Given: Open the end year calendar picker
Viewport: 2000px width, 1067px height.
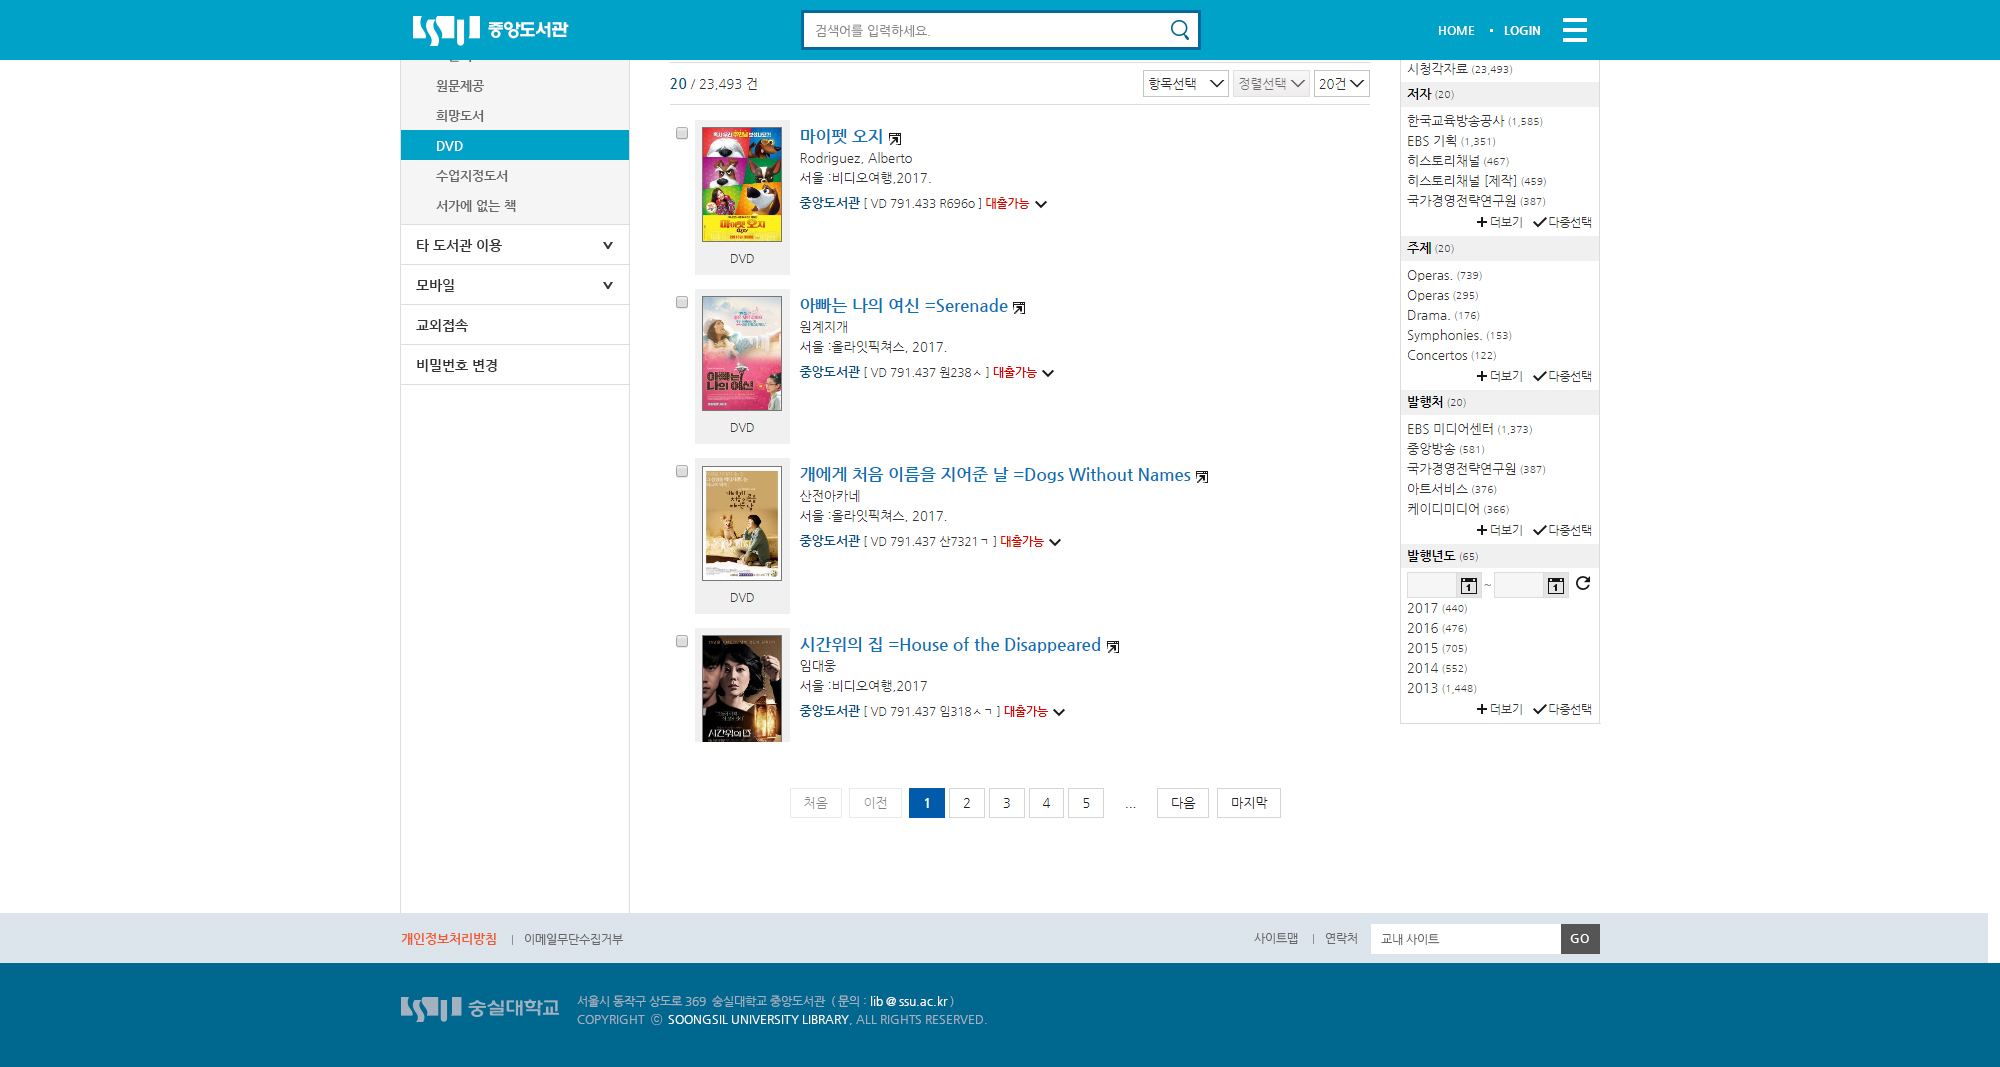Looking at the screenshot, I should point(1555,586).
